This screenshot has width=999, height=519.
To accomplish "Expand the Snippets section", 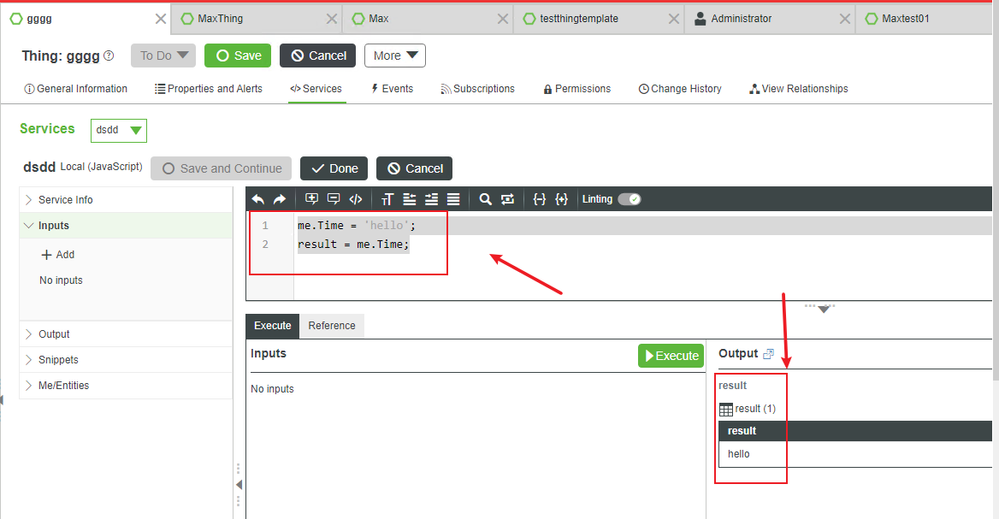I will coord(126,360).
